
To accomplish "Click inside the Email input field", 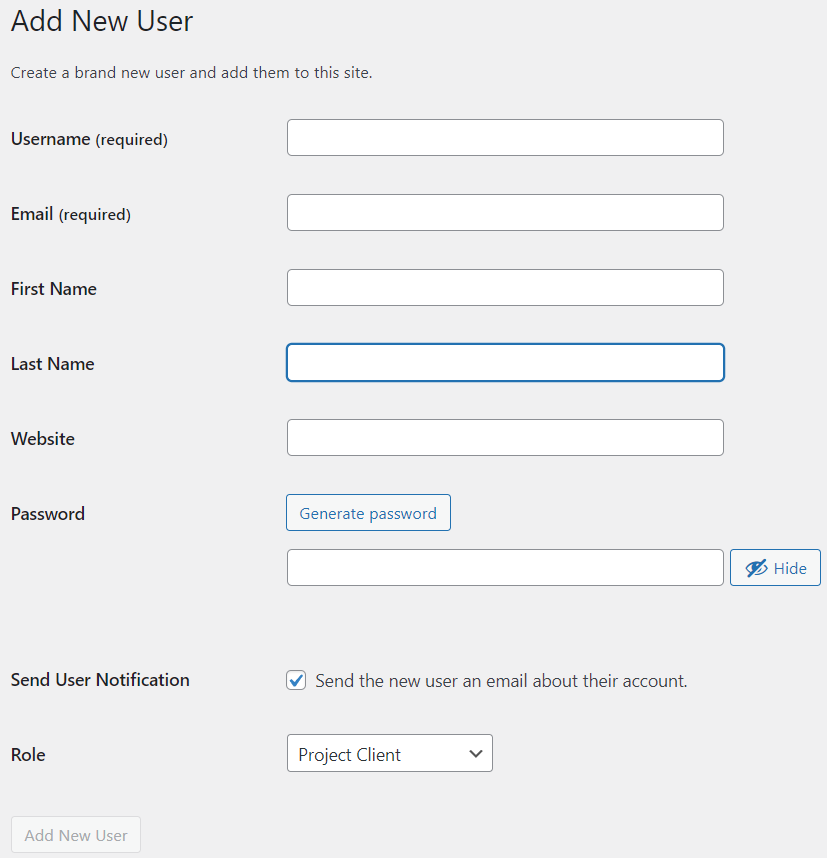I will [x=504, y=212].
